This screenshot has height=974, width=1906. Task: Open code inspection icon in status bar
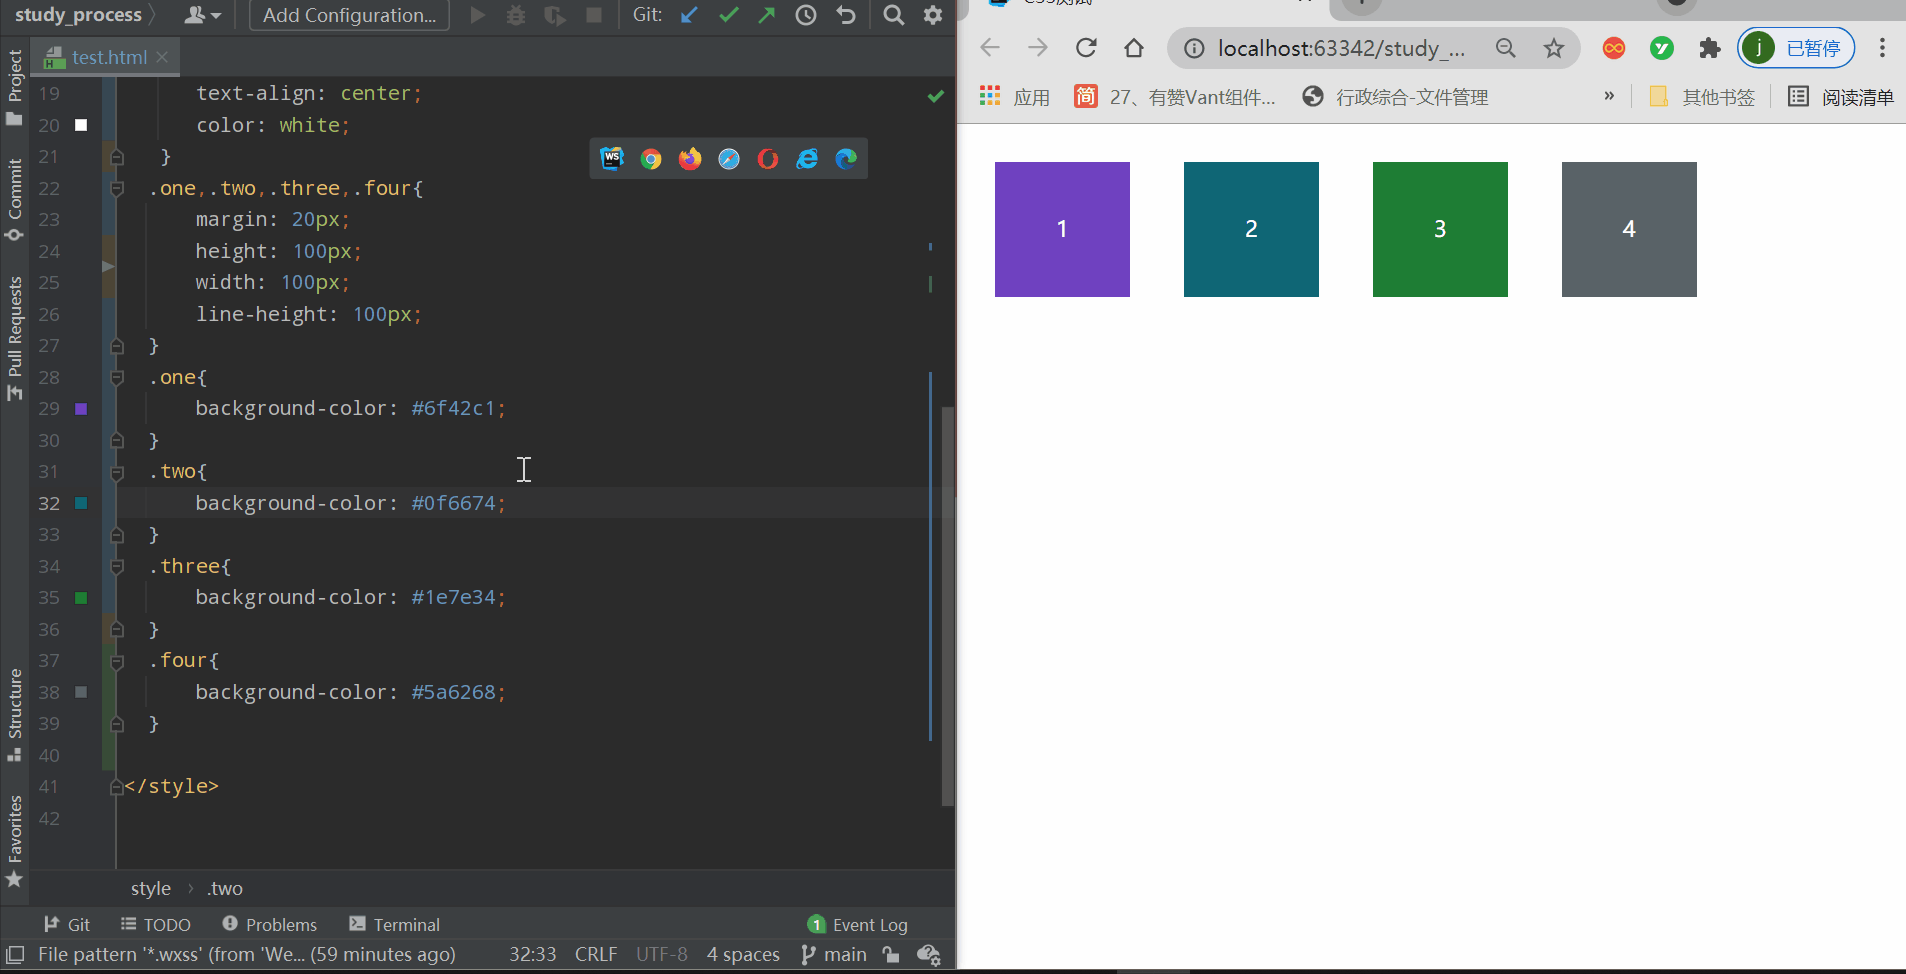pos(929,955)
